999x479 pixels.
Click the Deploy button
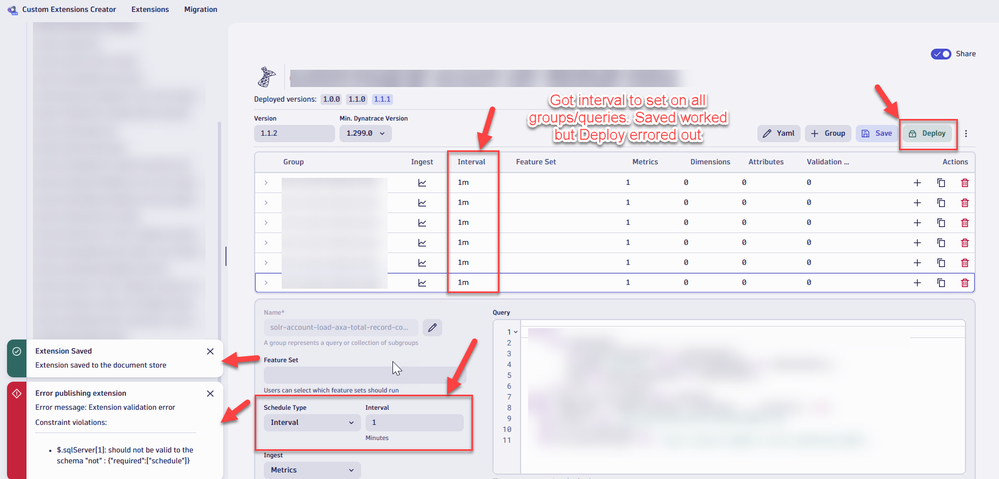pyautogui.click(x=927, y=133)
